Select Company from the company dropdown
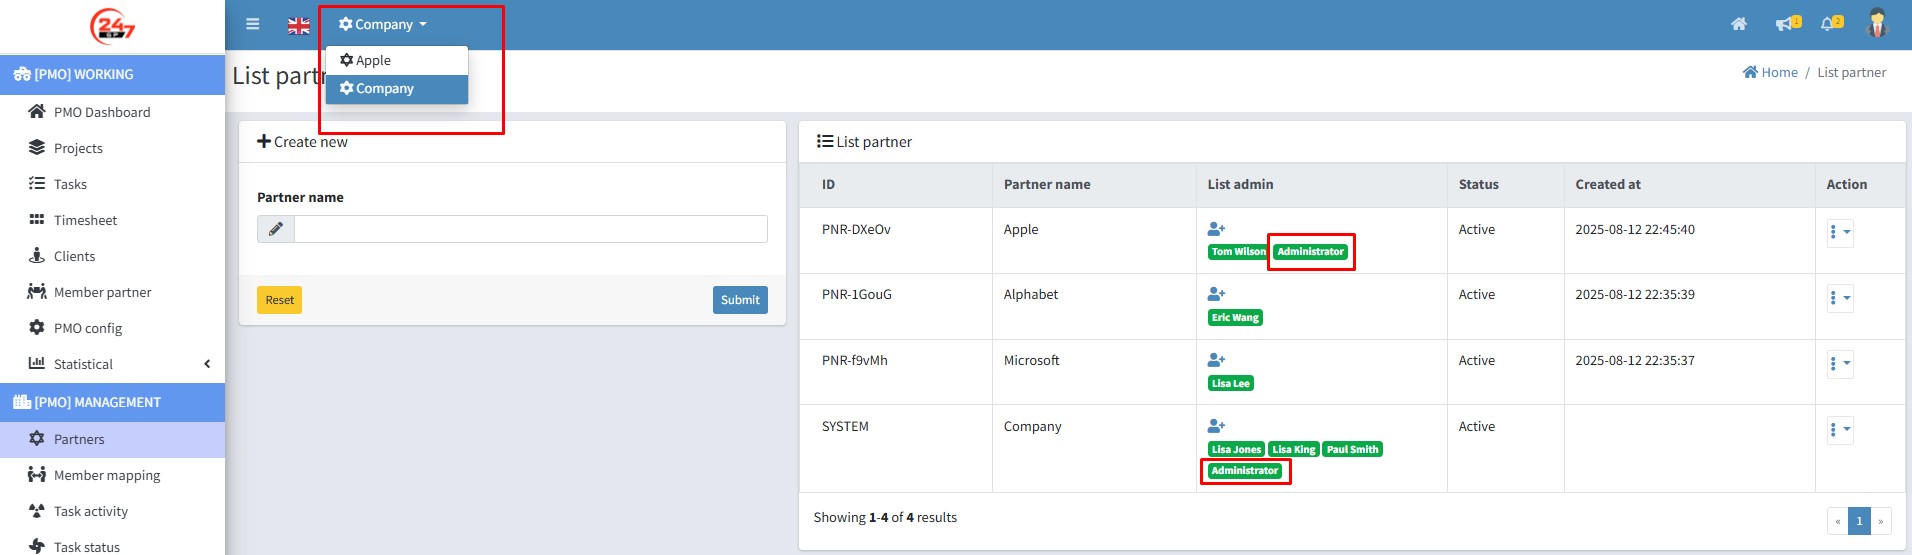 tap(397, 88)
